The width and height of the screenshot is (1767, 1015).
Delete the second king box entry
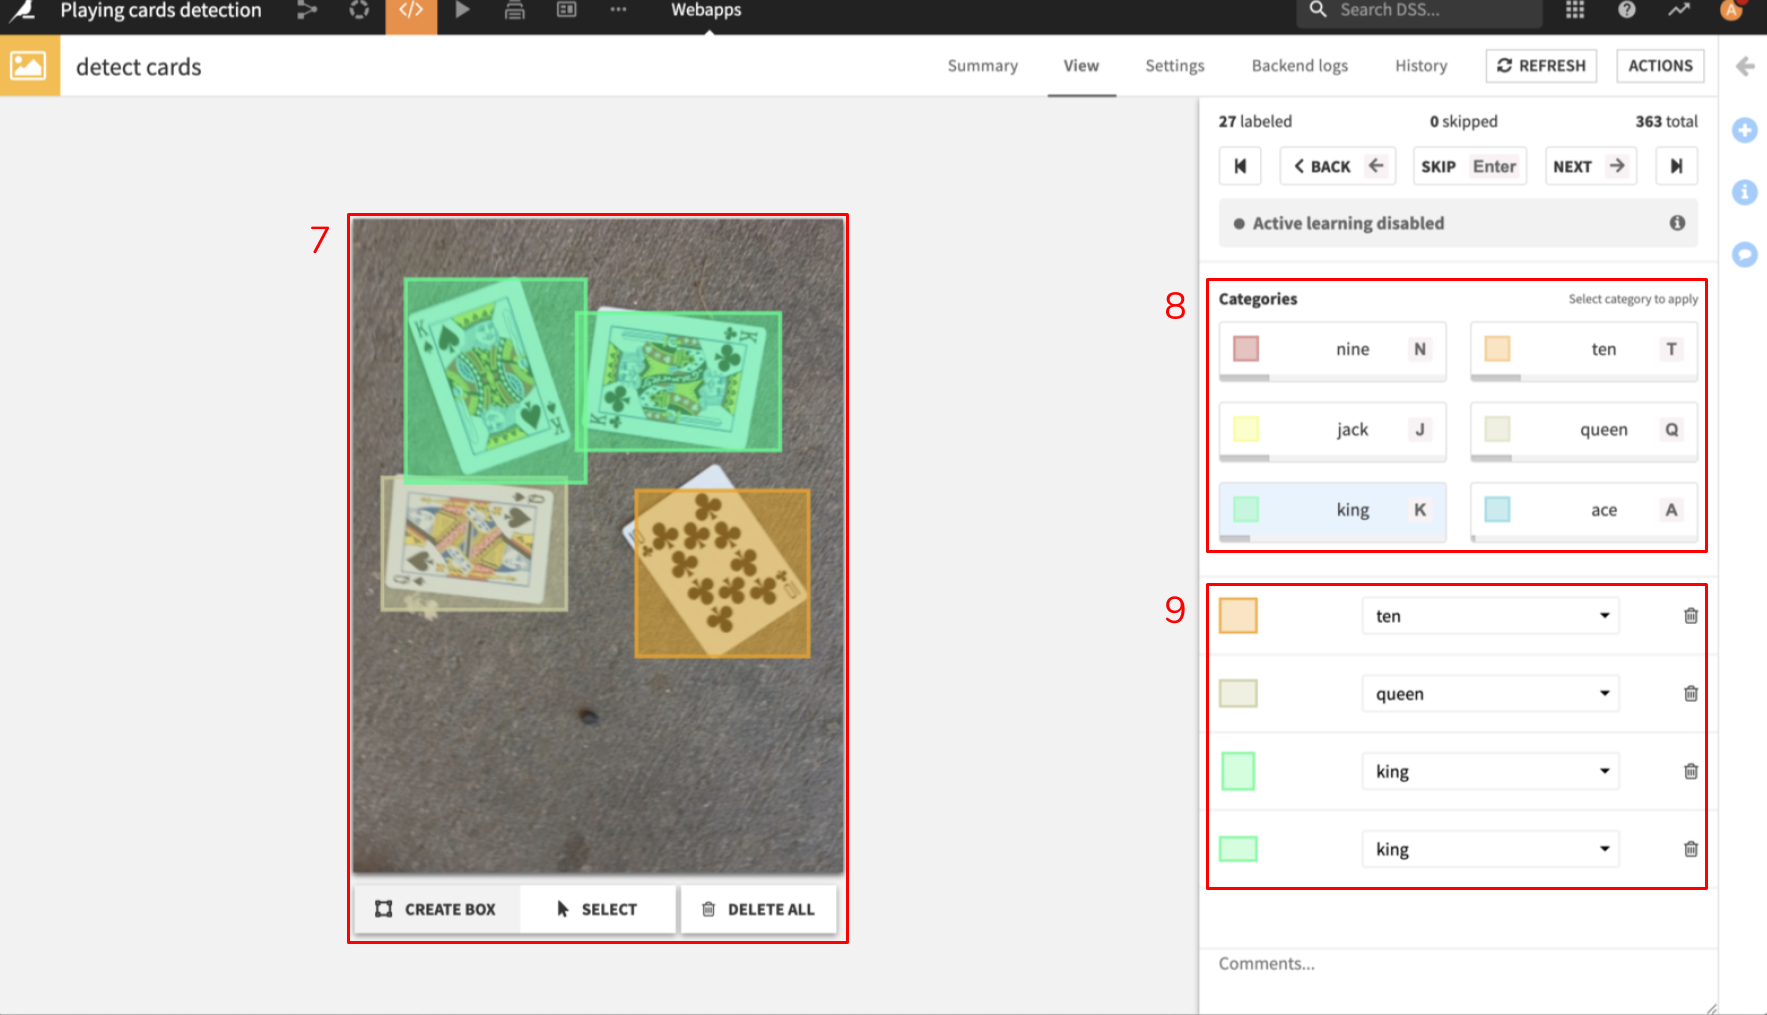coord(1691,849)
